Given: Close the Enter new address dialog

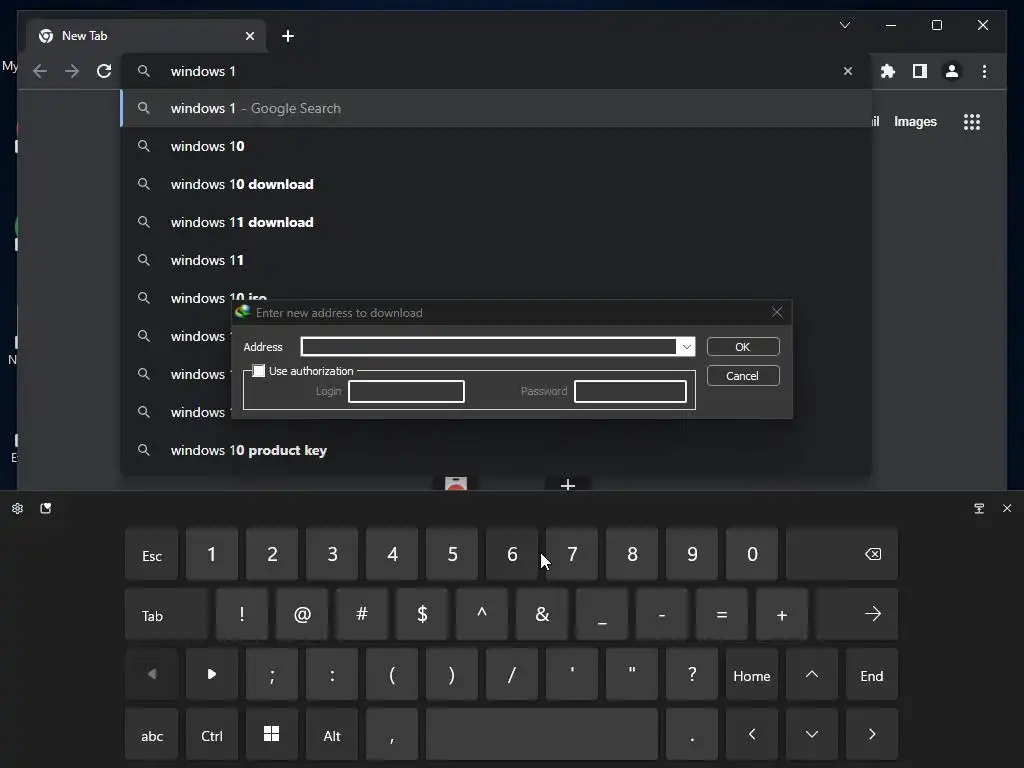Looking at the screenshot, I should (777, 313).
